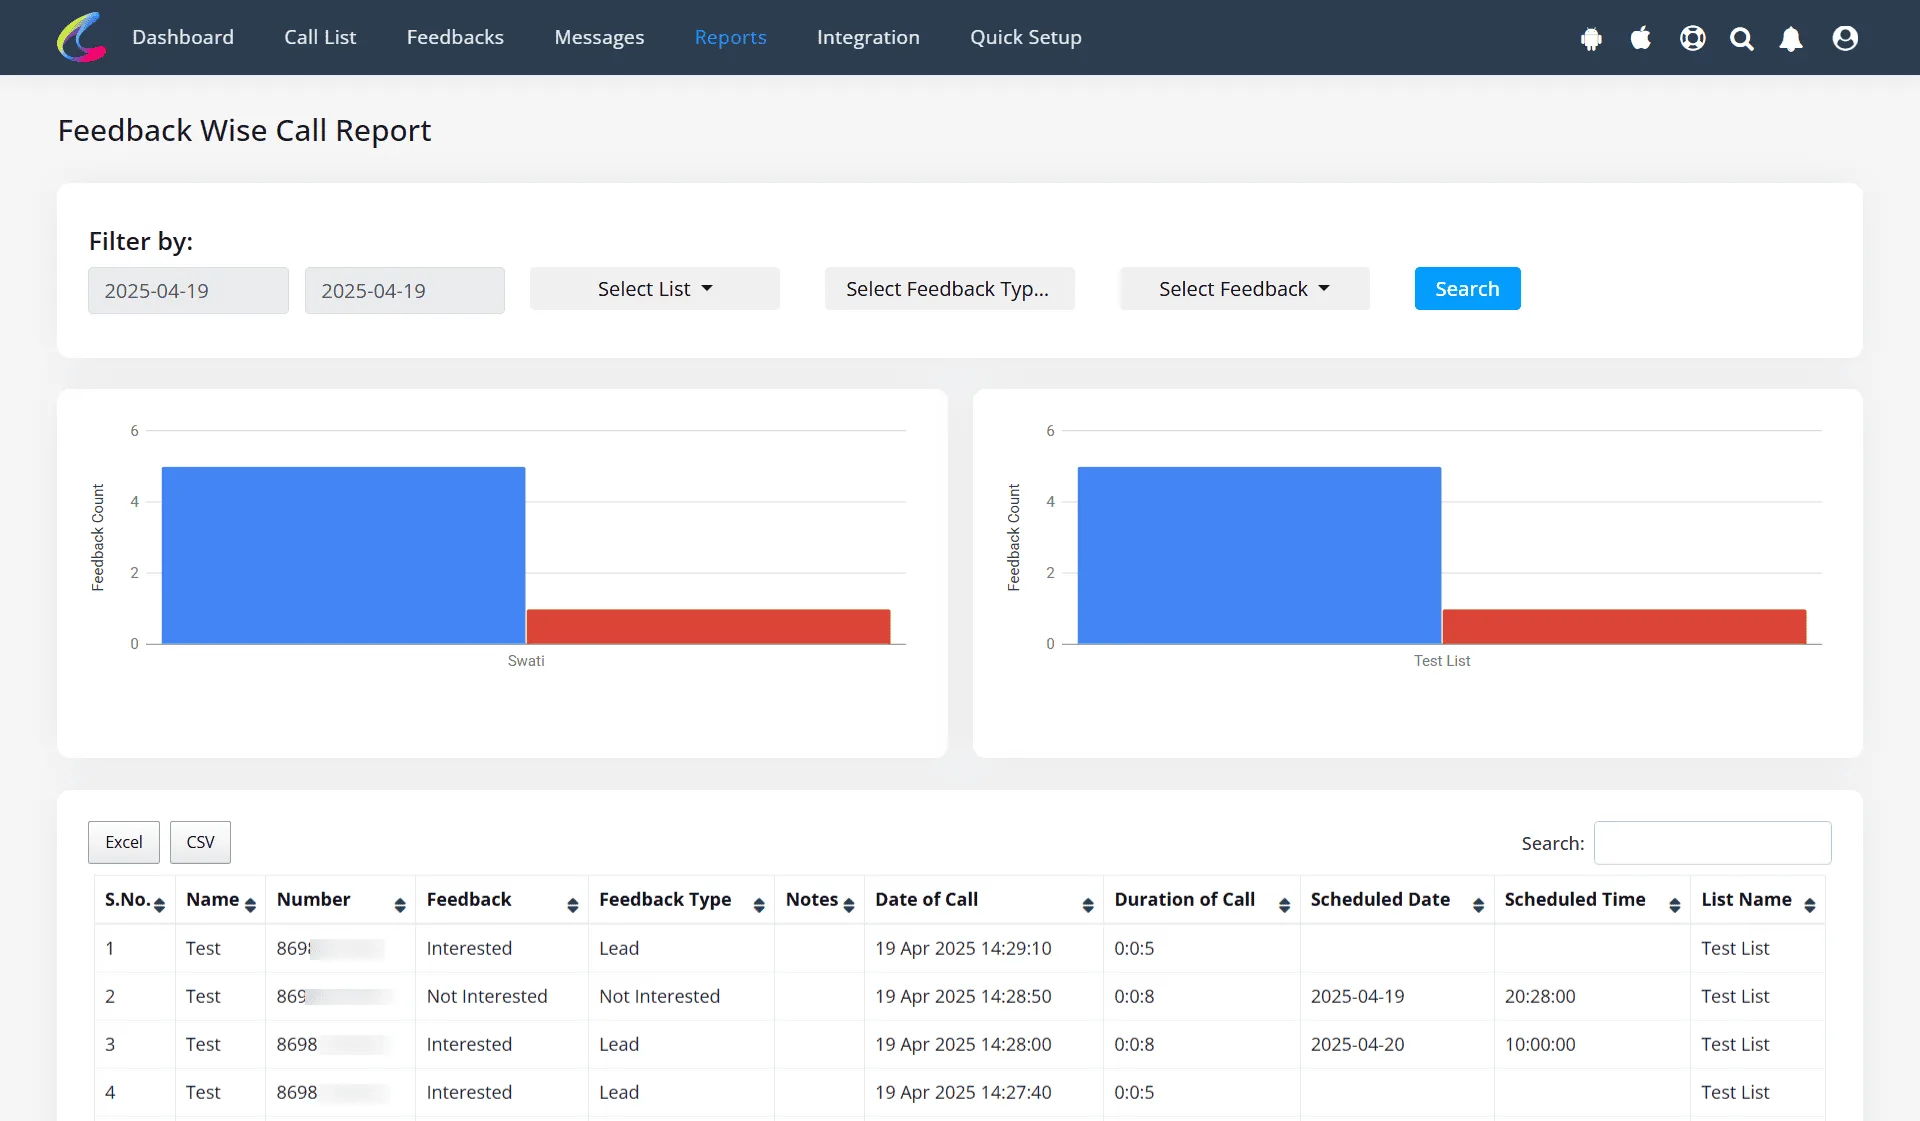Click the search magnifier icon in navbar

click(1742, 38)
